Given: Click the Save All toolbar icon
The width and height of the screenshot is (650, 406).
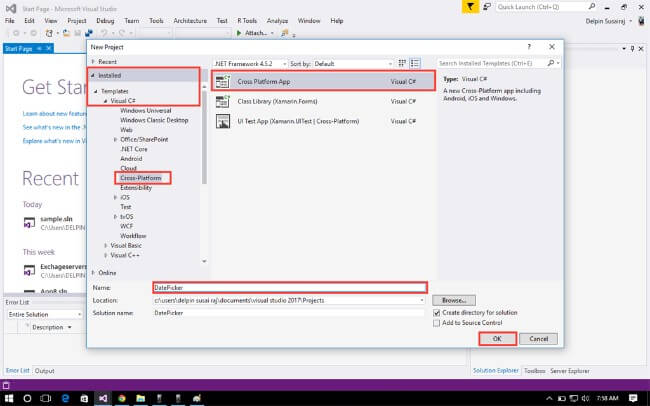Looking at the screenshot, I should tap(89, 33).
